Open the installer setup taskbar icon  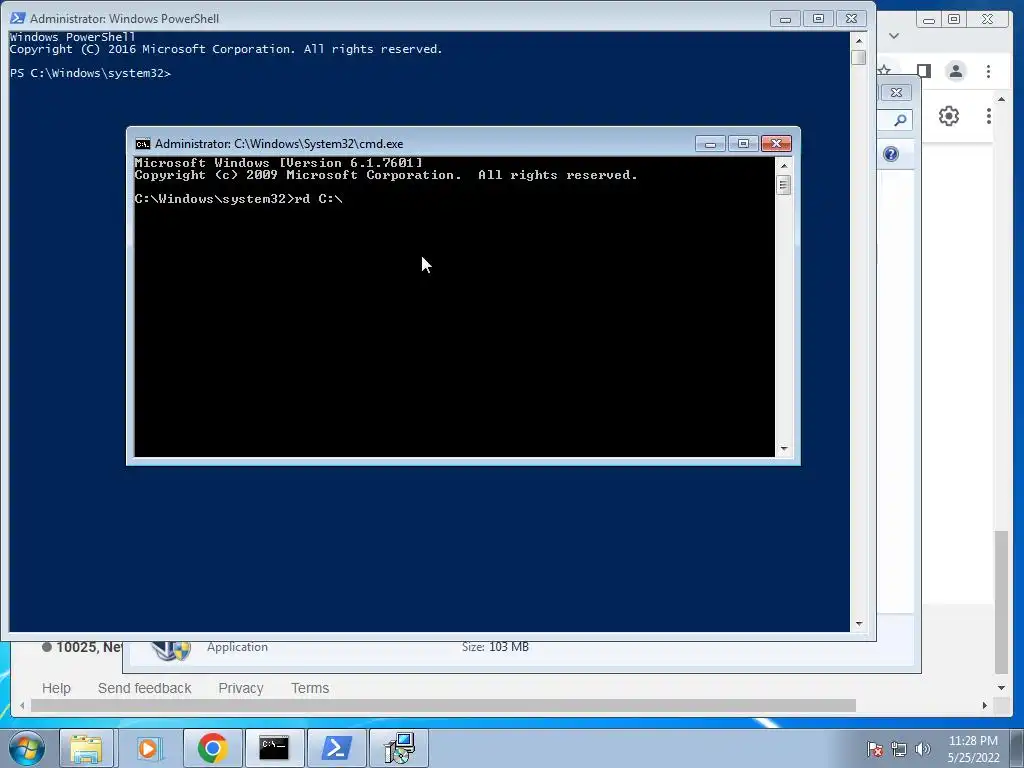click(x=398, y=748)
